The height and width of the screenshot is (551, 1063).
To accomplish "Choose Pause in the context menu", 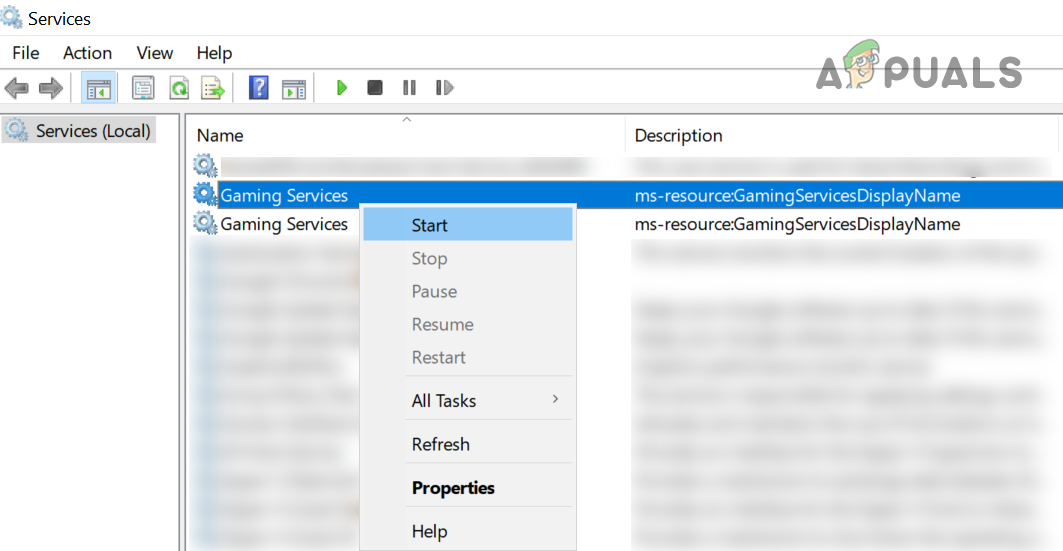I will point(468,291).
